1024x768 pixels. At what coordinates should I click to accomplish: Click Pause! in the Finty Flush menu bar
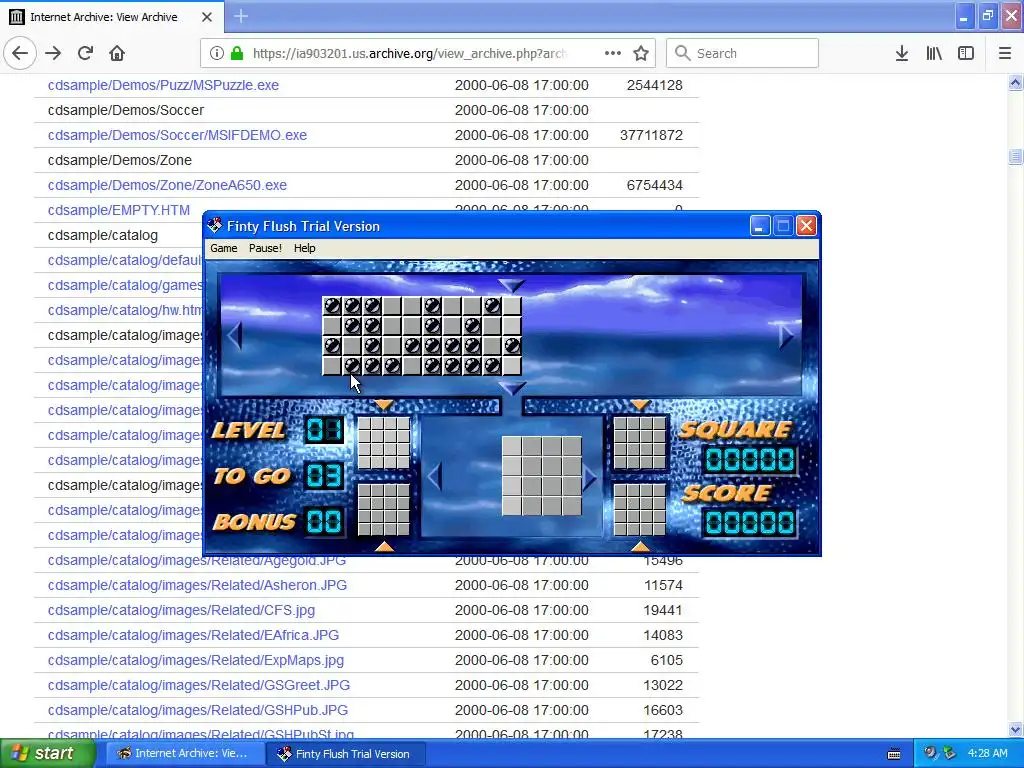tap(265, 248)
